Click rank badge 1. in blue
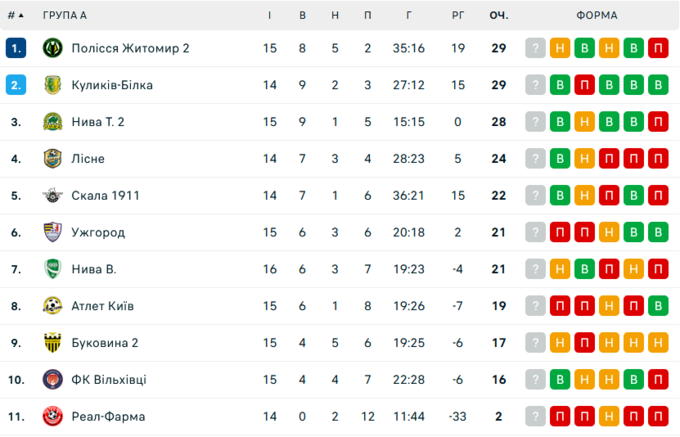 pyautogui.click(x=15, y=48)
